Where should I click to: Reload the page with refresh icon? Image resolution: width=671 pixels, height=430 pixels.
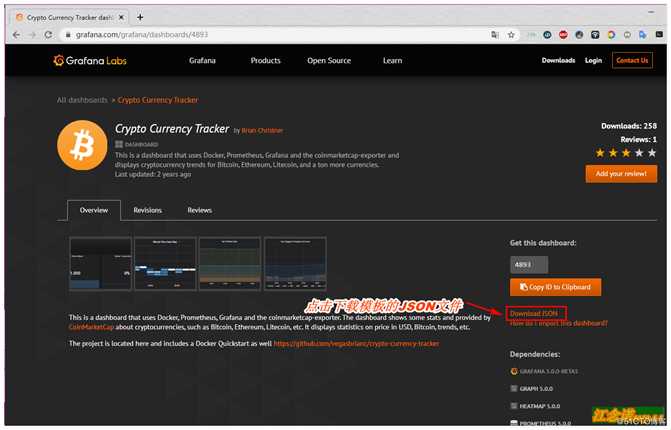48,35
